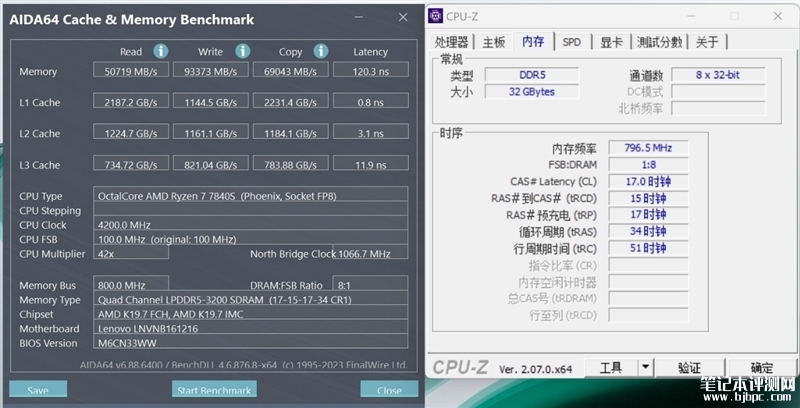Screen dimensions: 800x408
Task: Click the 大小 field showing 32 GBytes
Action: (532, 92)
